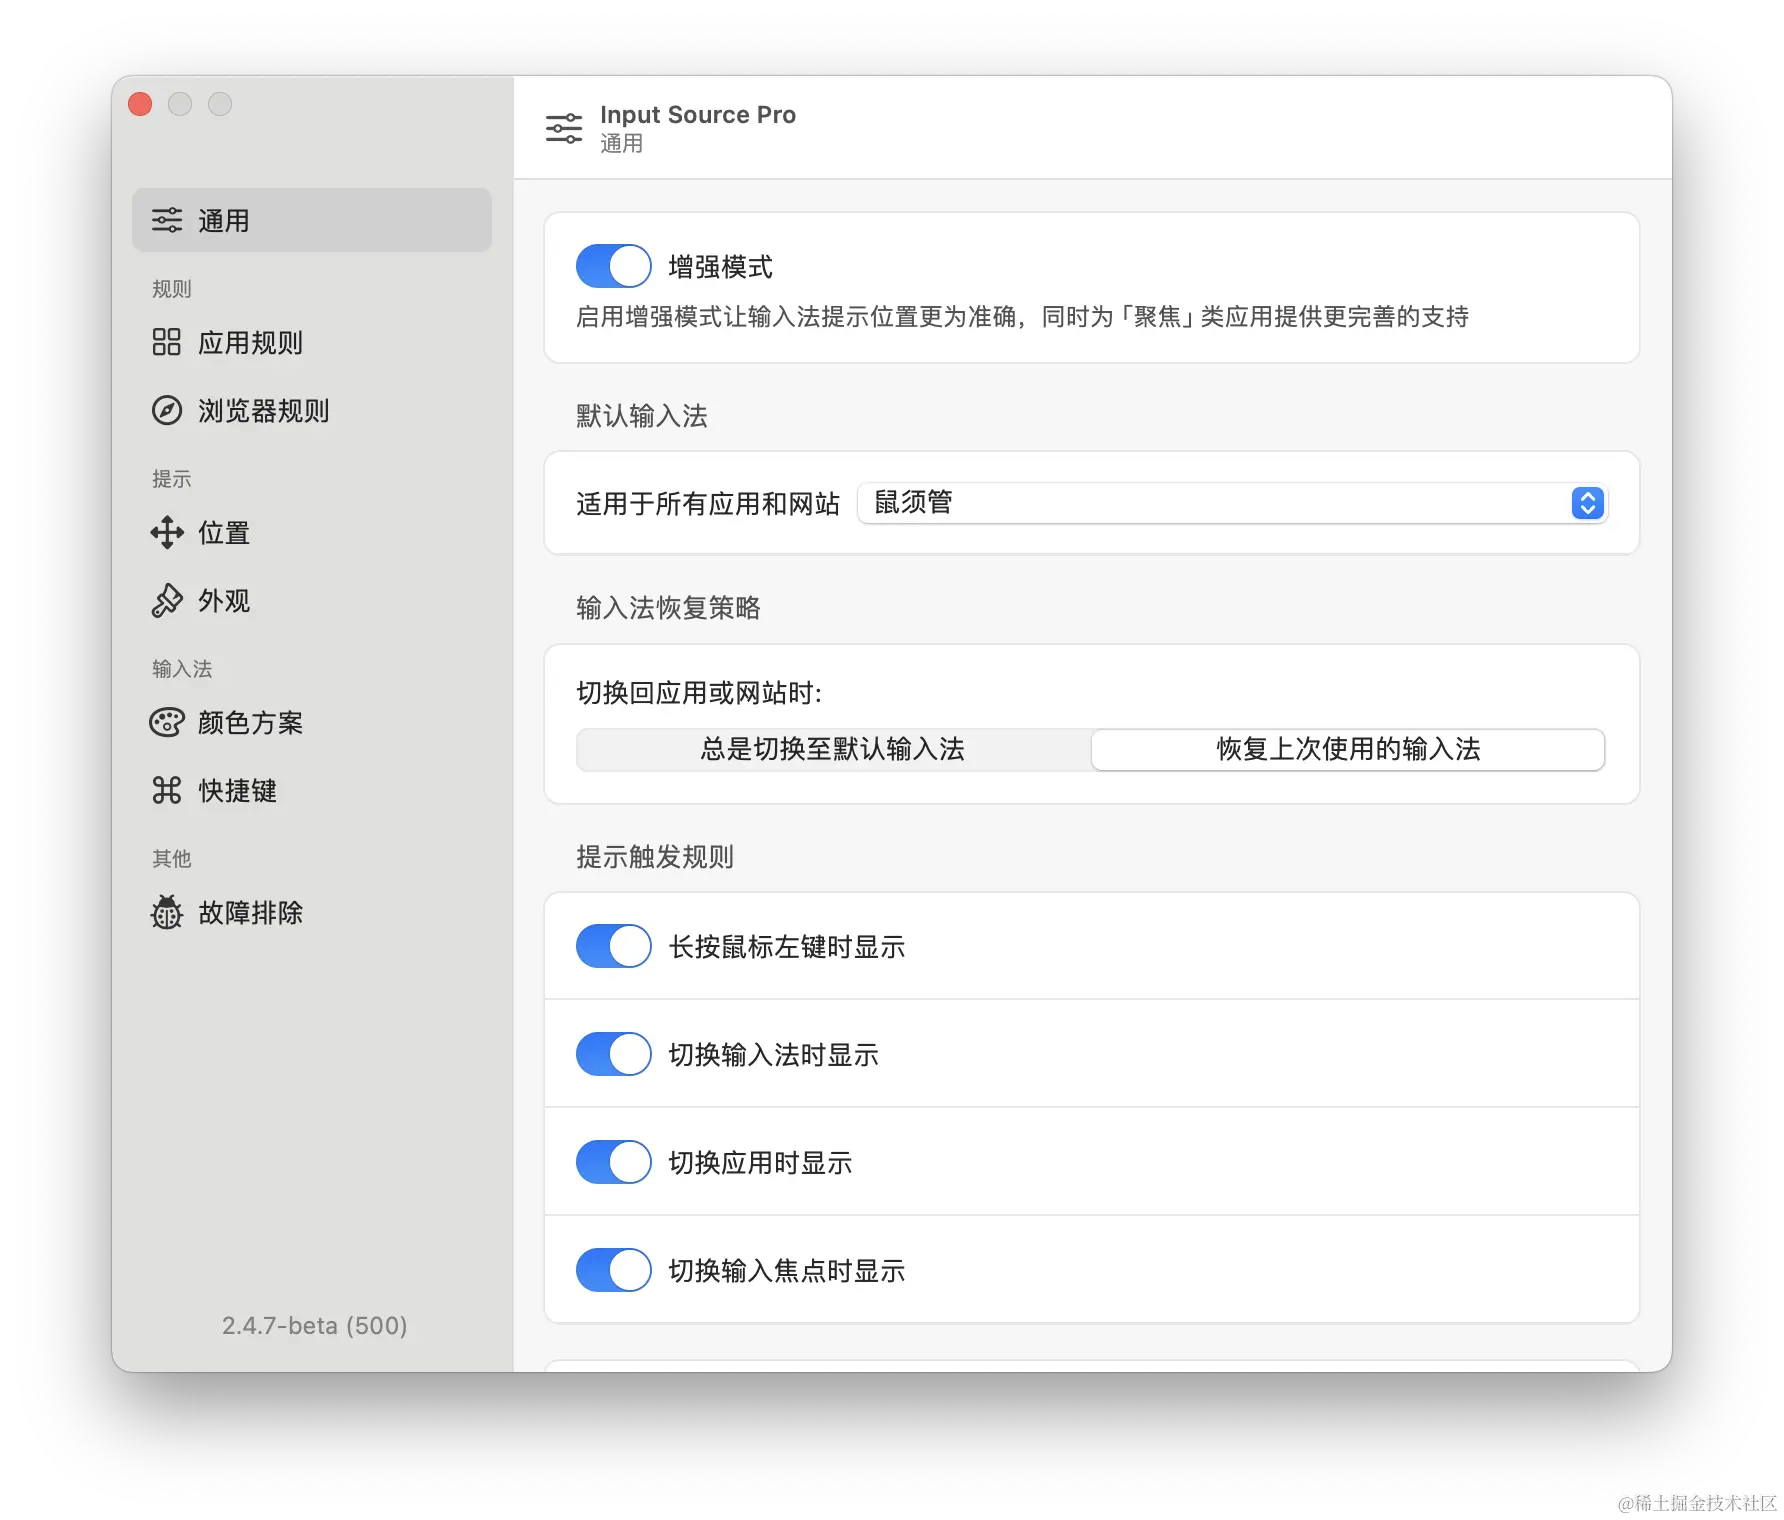Screen dimensions: 1784x1520
Task: Turn off 长按鼠标左键时显示
Action: click(x=613, y=945)
